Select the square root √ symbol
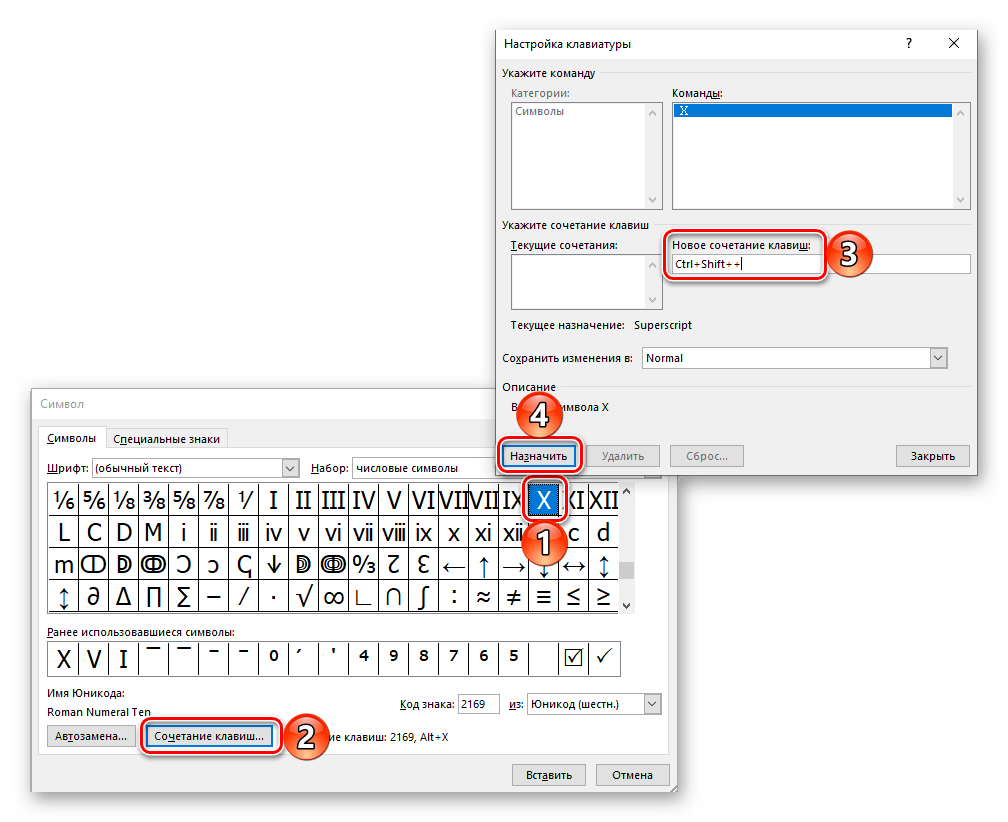This screenshot has height=822, width=1008. pyautogui.click(x=303, y=597)
